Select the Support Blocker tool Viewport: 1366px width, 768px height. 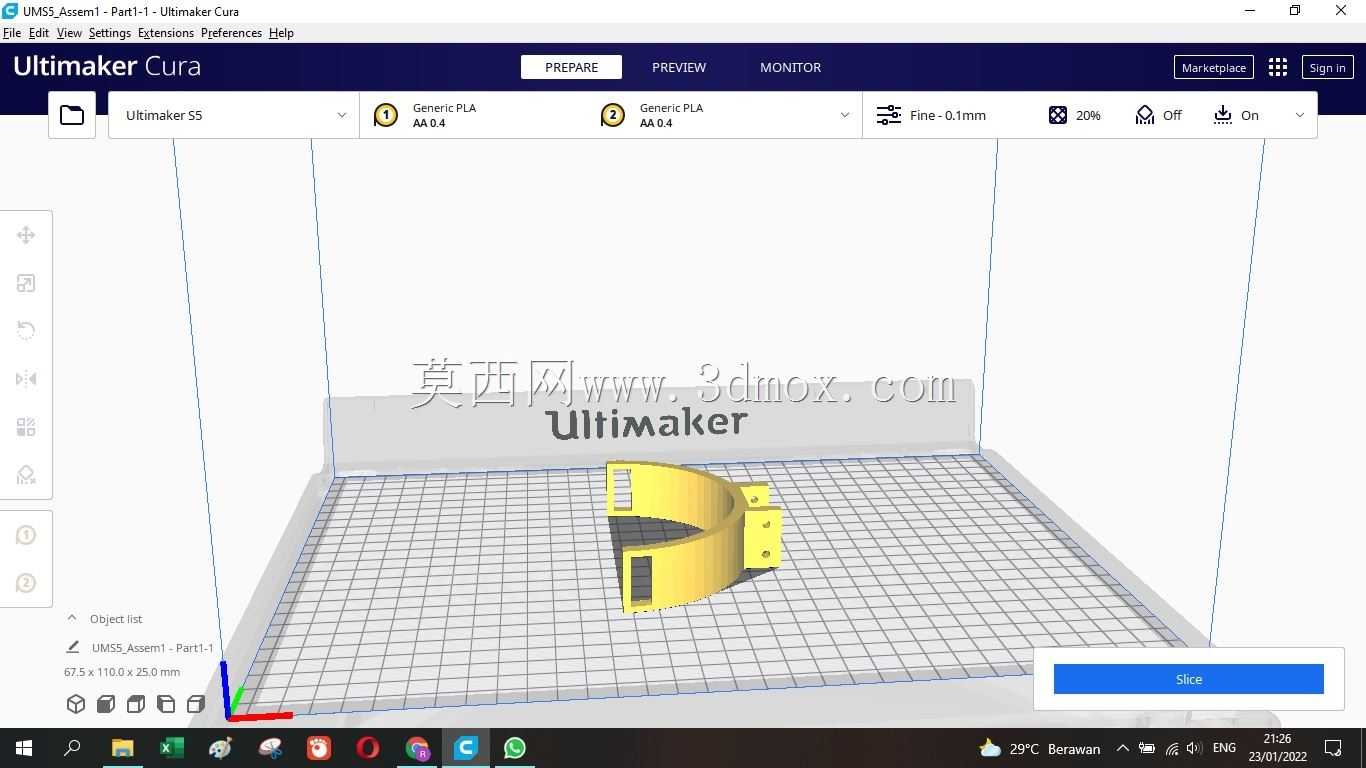coord(26,475)
